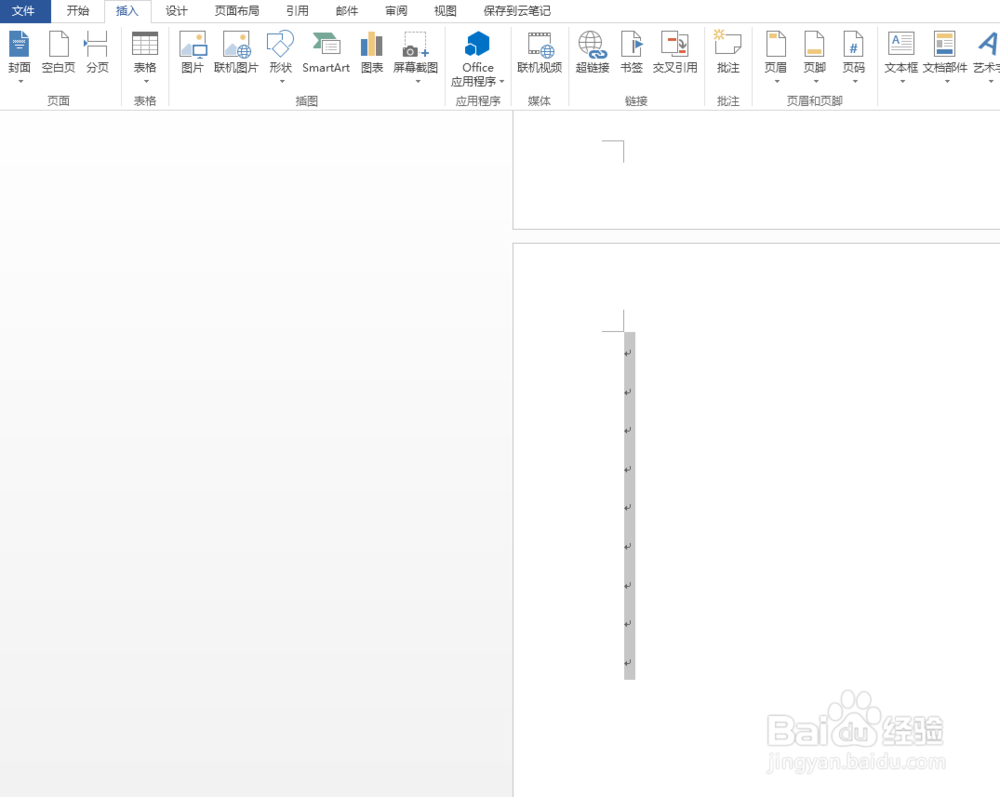Expand the 页脚 dropdown arrow
The image size is (1000, 797).
[x=816, y=82]
